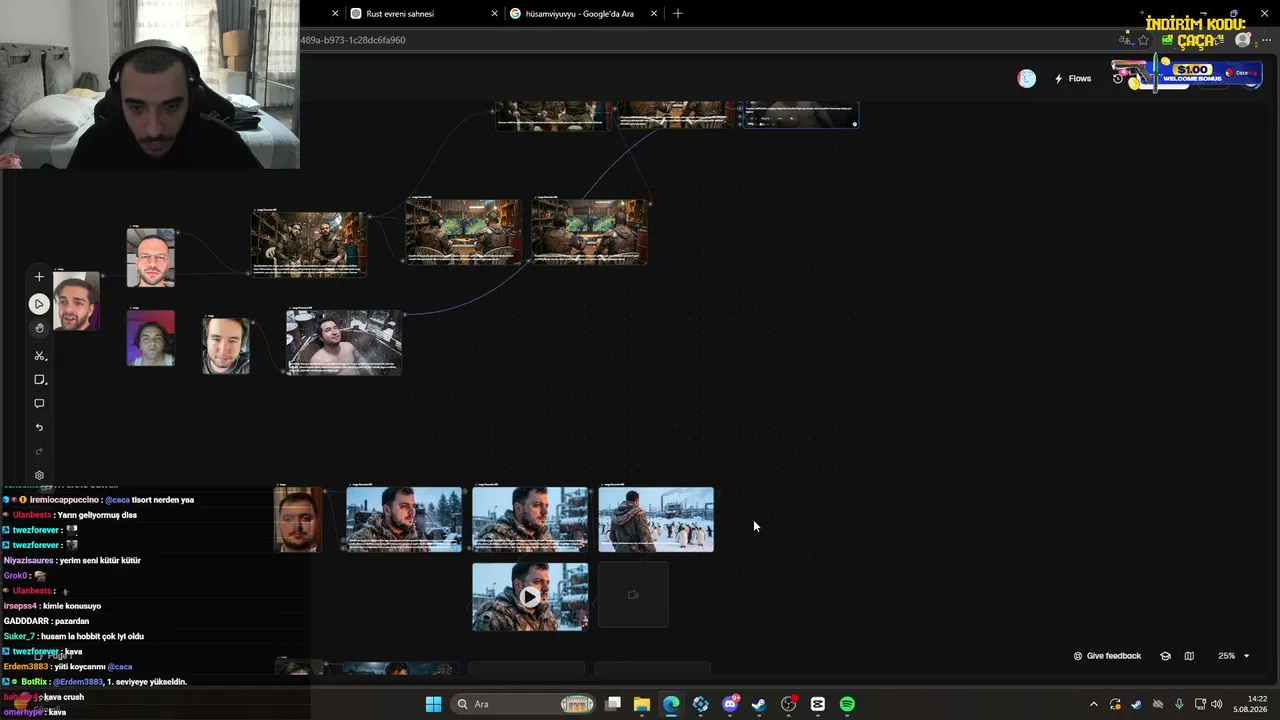Screen dimensions: 1280x720
Task: Select the penguin snow scene image node
Action: pyautogui.click(x=656, y=519)
